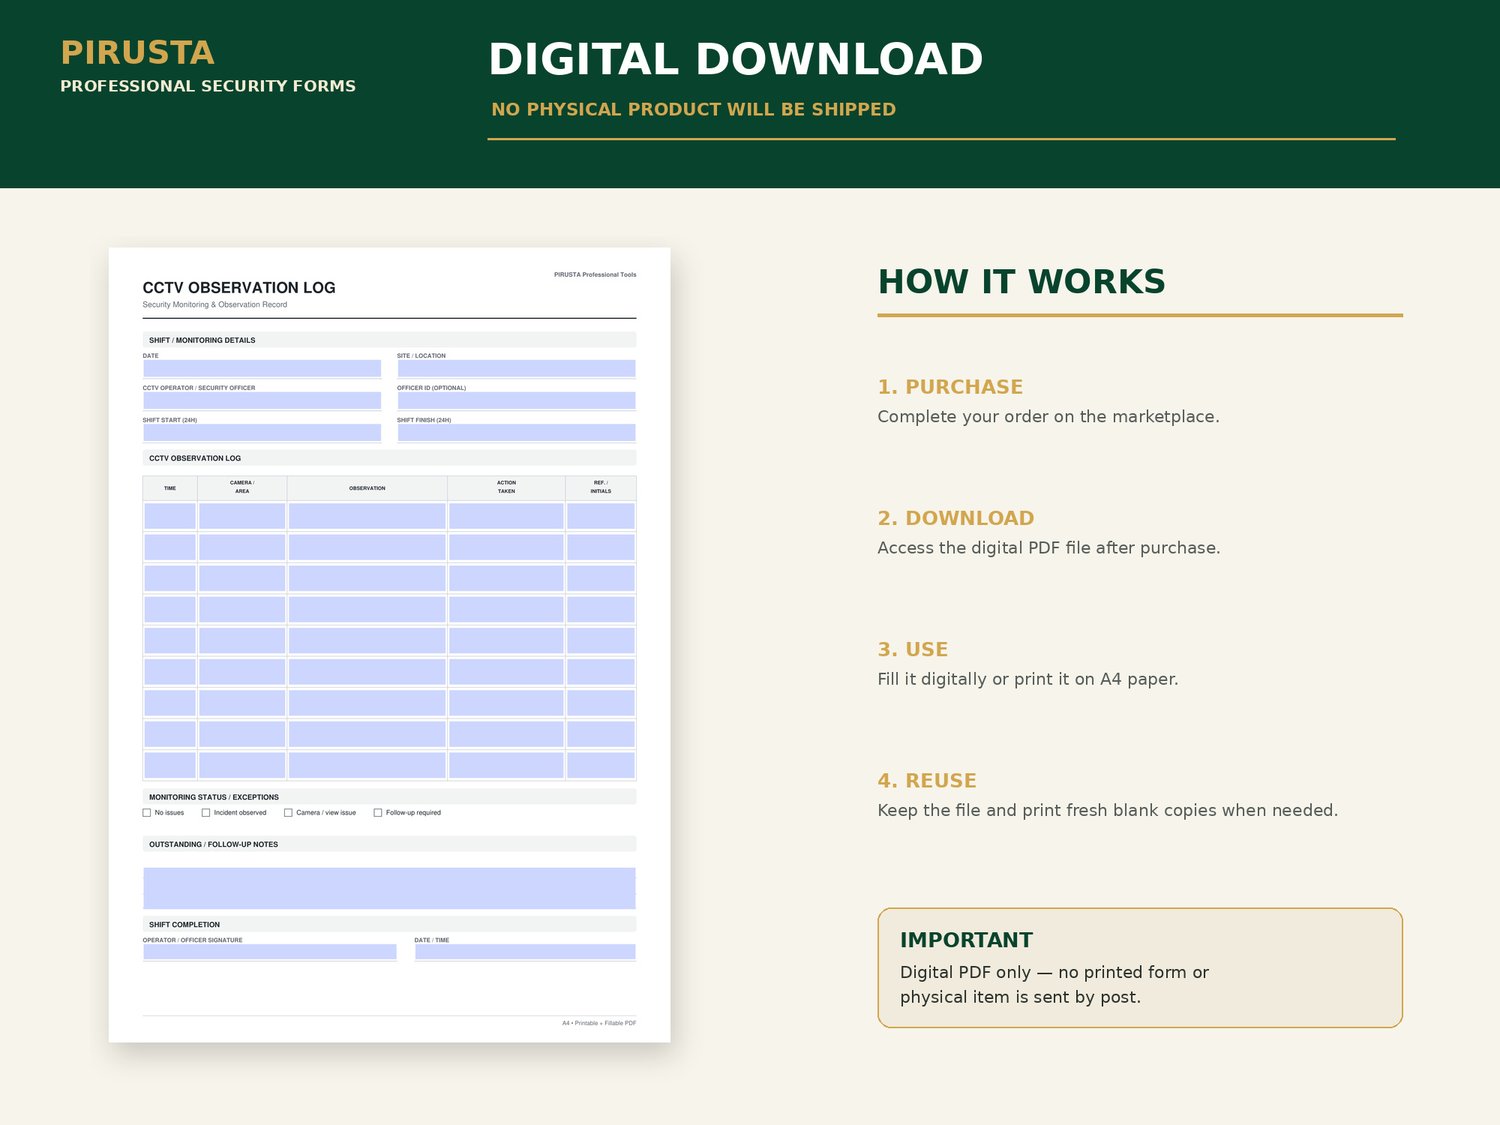Click the IMPORTANT notice heading

point(966,940)
